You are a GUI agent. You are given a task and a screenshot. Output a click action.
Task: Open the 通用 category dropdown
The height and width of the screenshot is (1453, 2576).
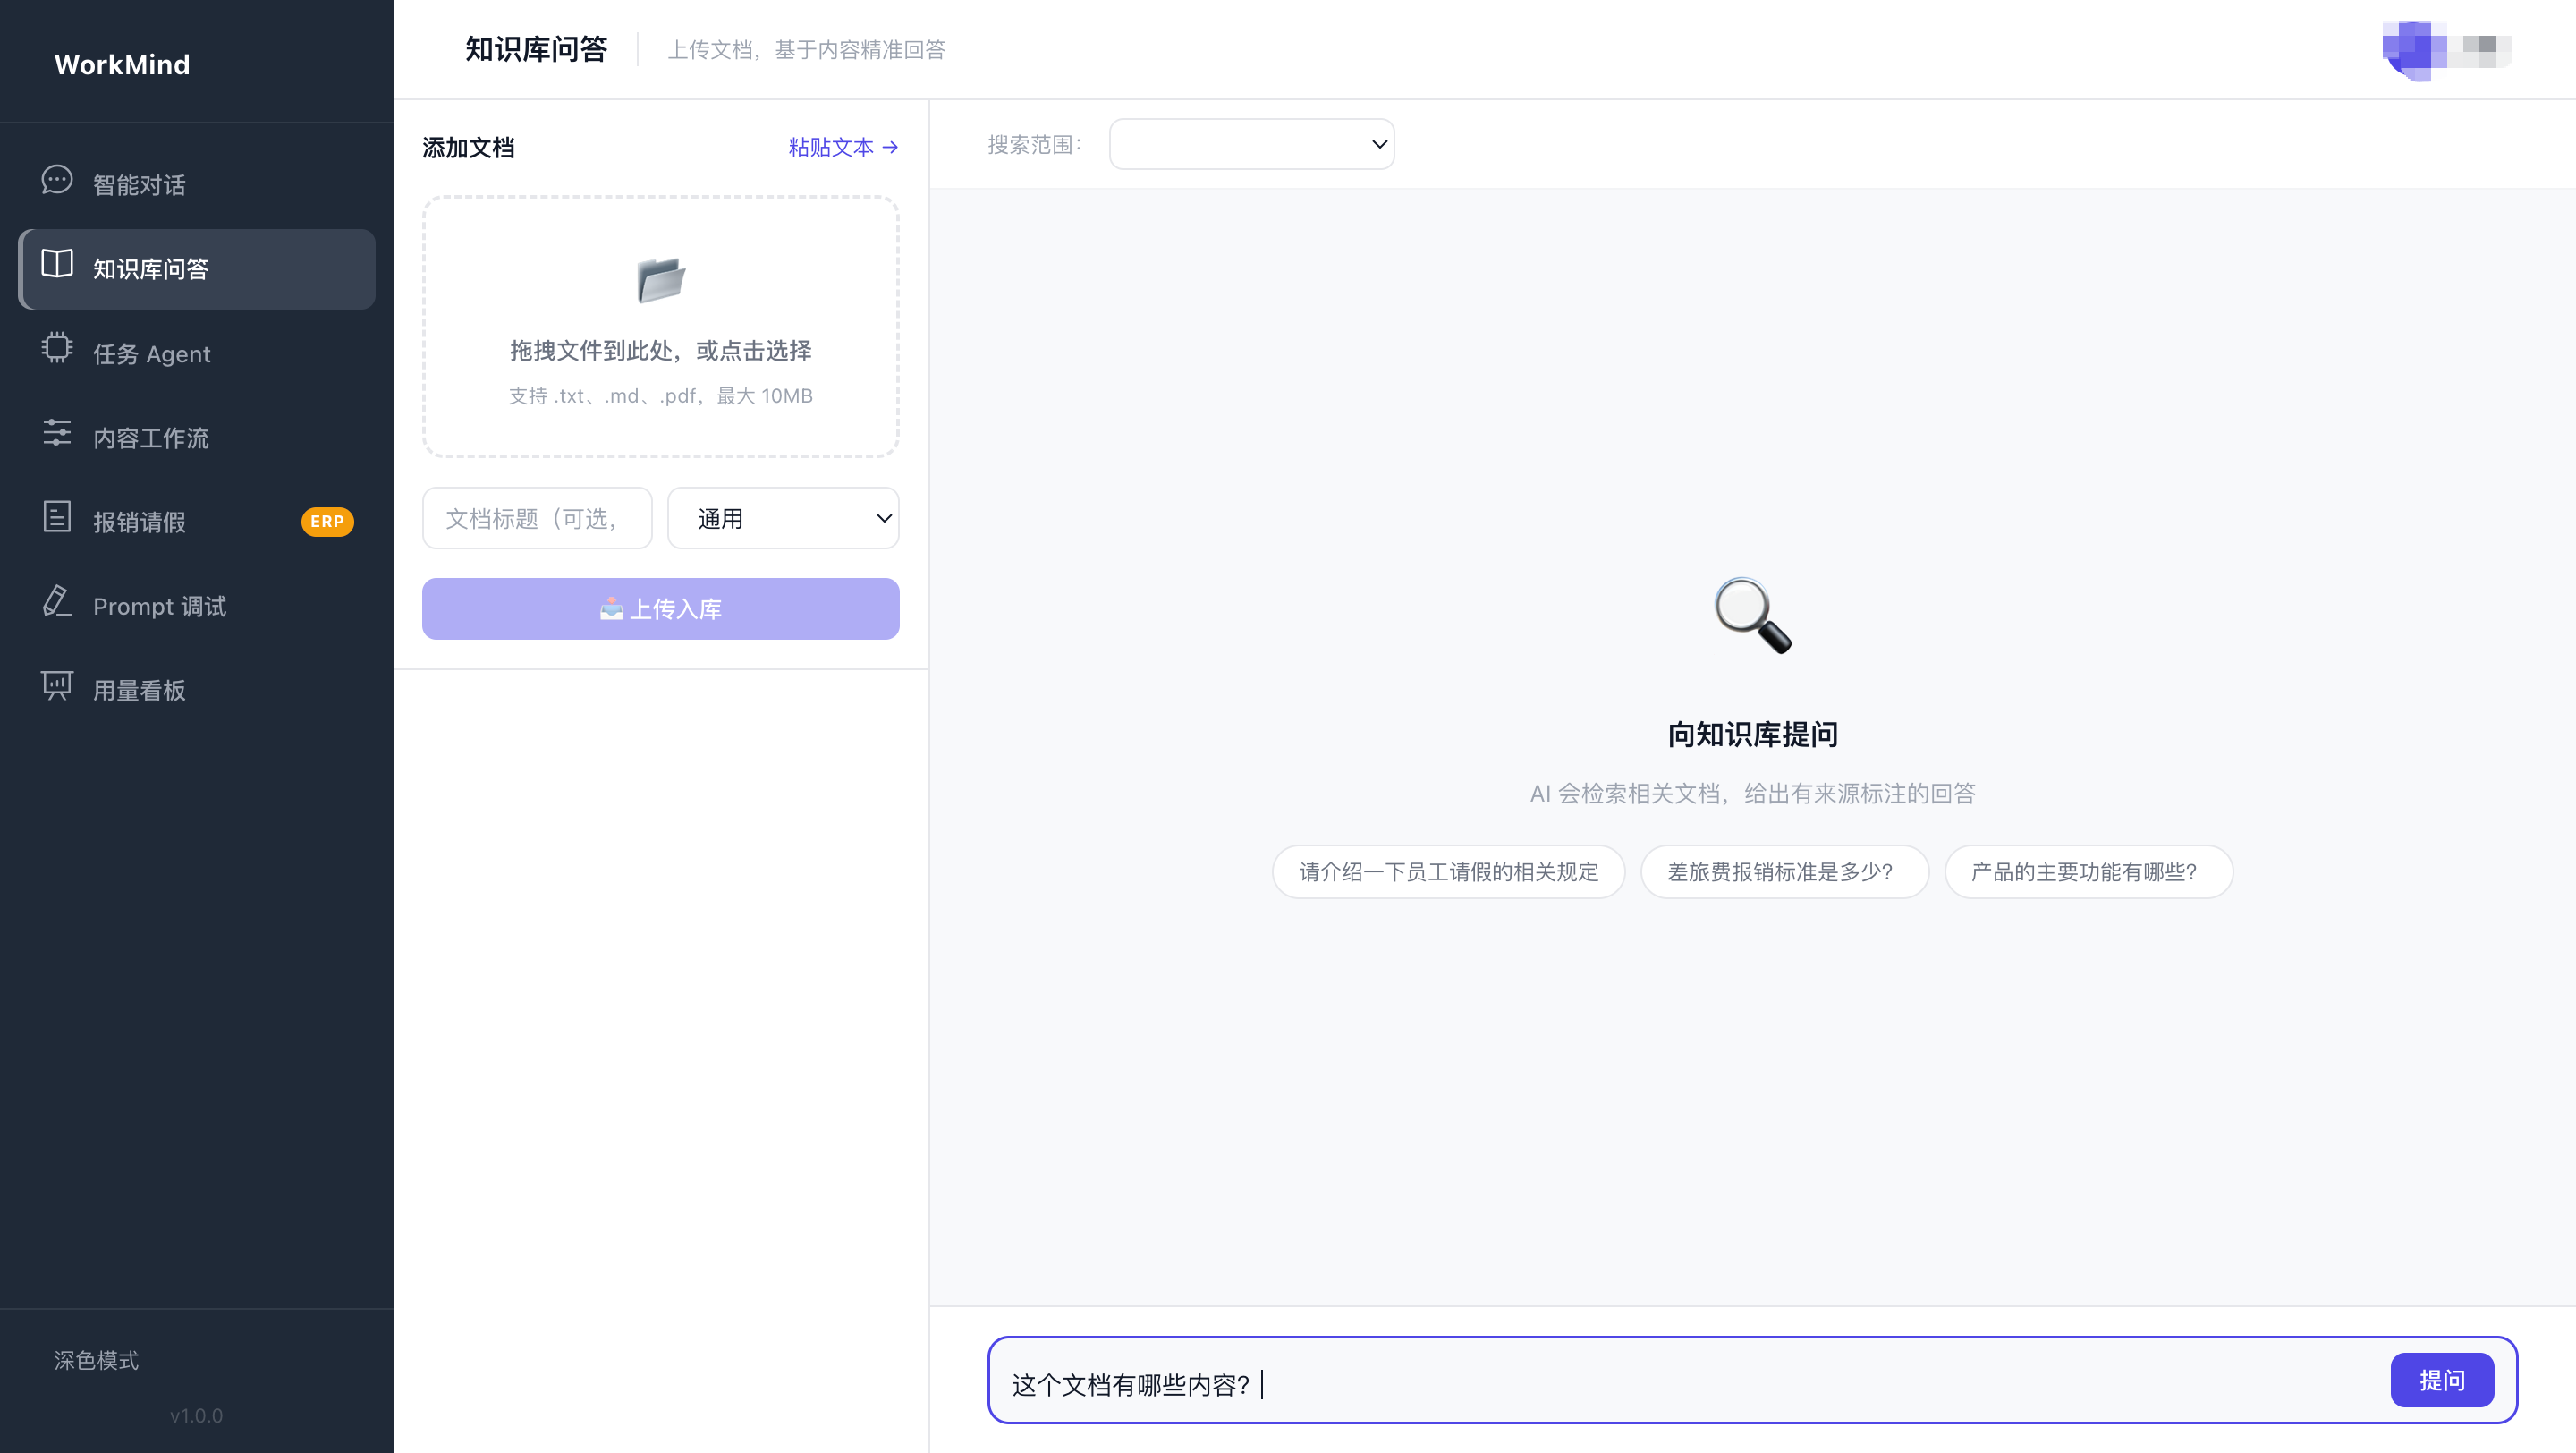[x=783, y=518]
